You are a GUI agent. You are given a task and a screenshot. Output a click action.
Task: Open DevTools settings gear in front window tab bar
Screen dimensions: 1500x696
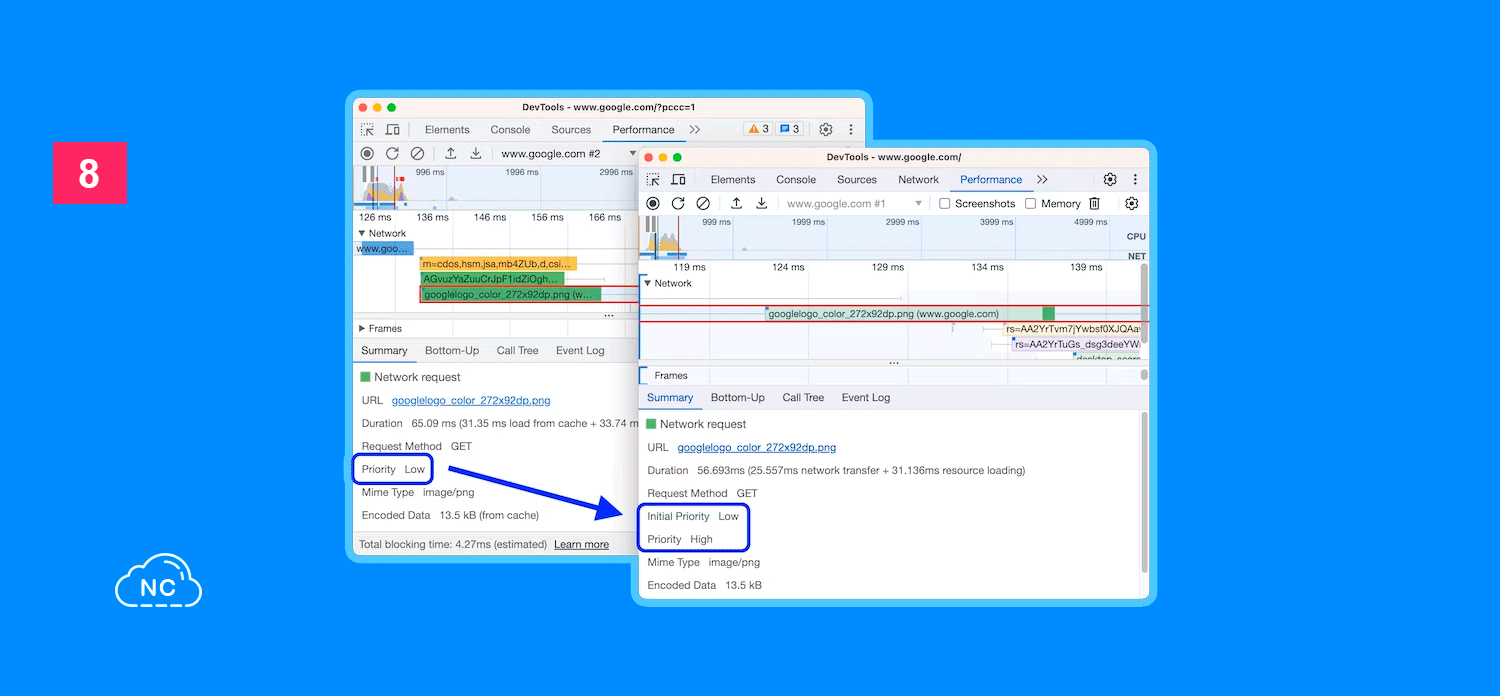click(x=1110, y=180)
